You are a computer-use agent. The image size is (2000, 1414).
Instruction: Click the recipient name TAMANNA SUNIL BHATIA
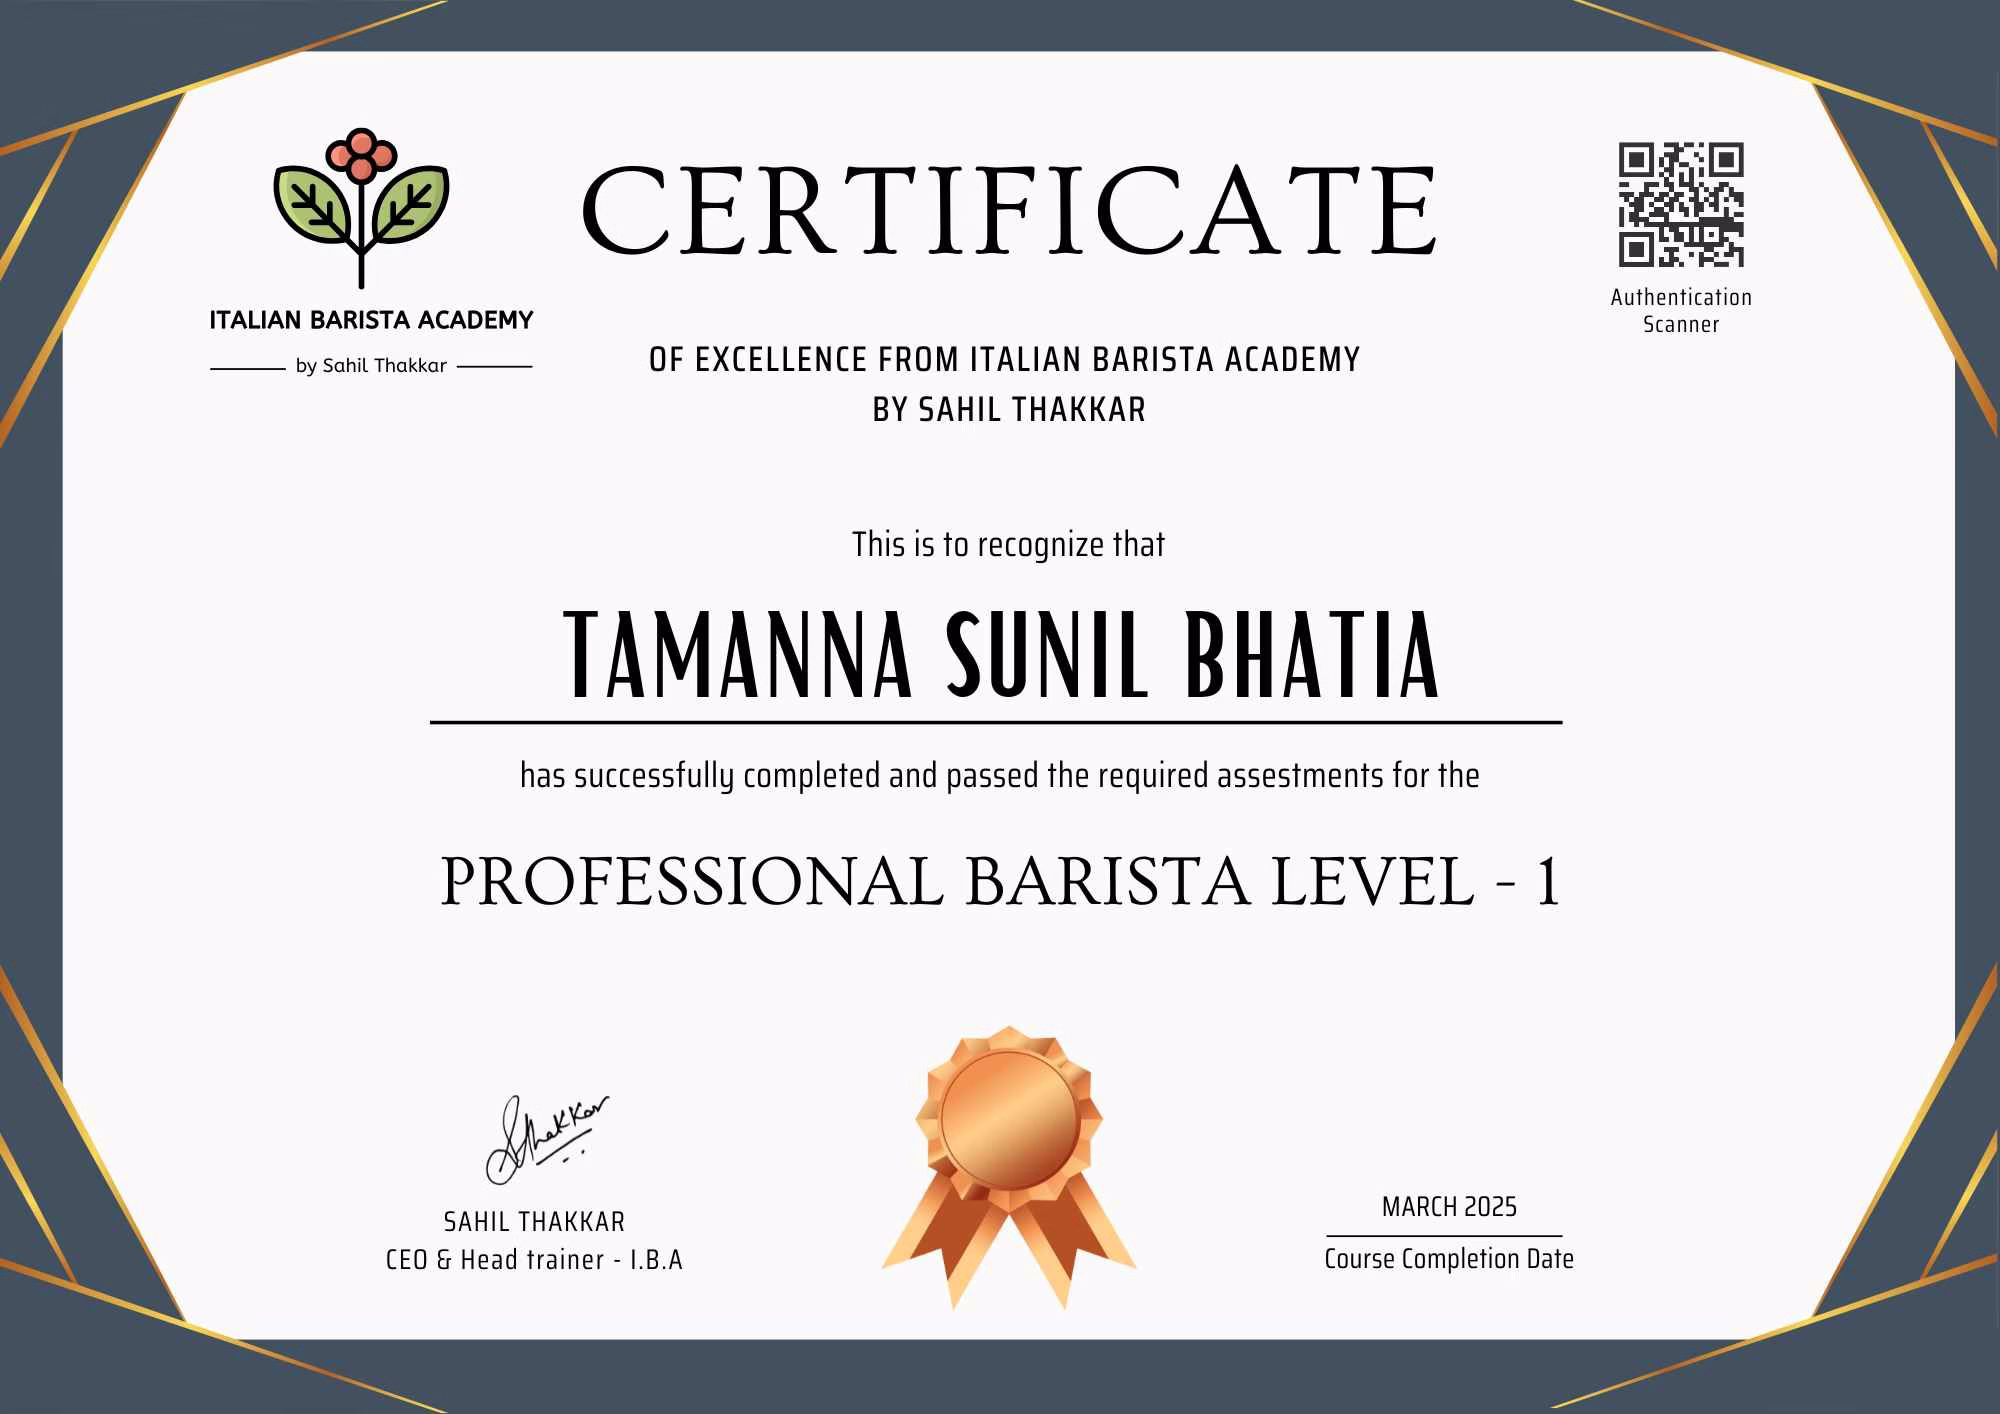pyautogui.click(x=1002, y=655)
